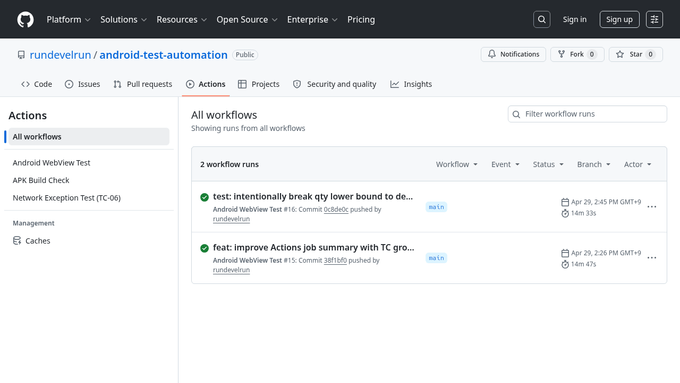Expand the Enterprise menu
Viewport: 680px width, 383px height.
(312, 20)
